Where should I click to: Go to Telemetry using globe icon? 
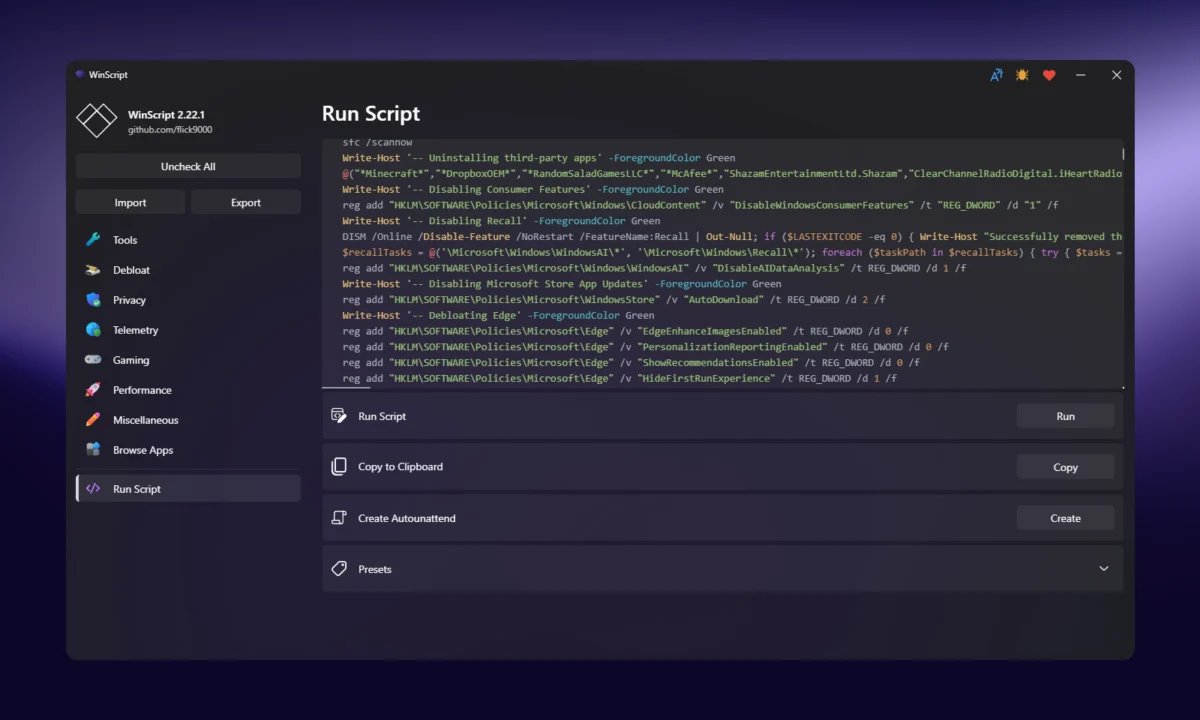coord(93,330)
